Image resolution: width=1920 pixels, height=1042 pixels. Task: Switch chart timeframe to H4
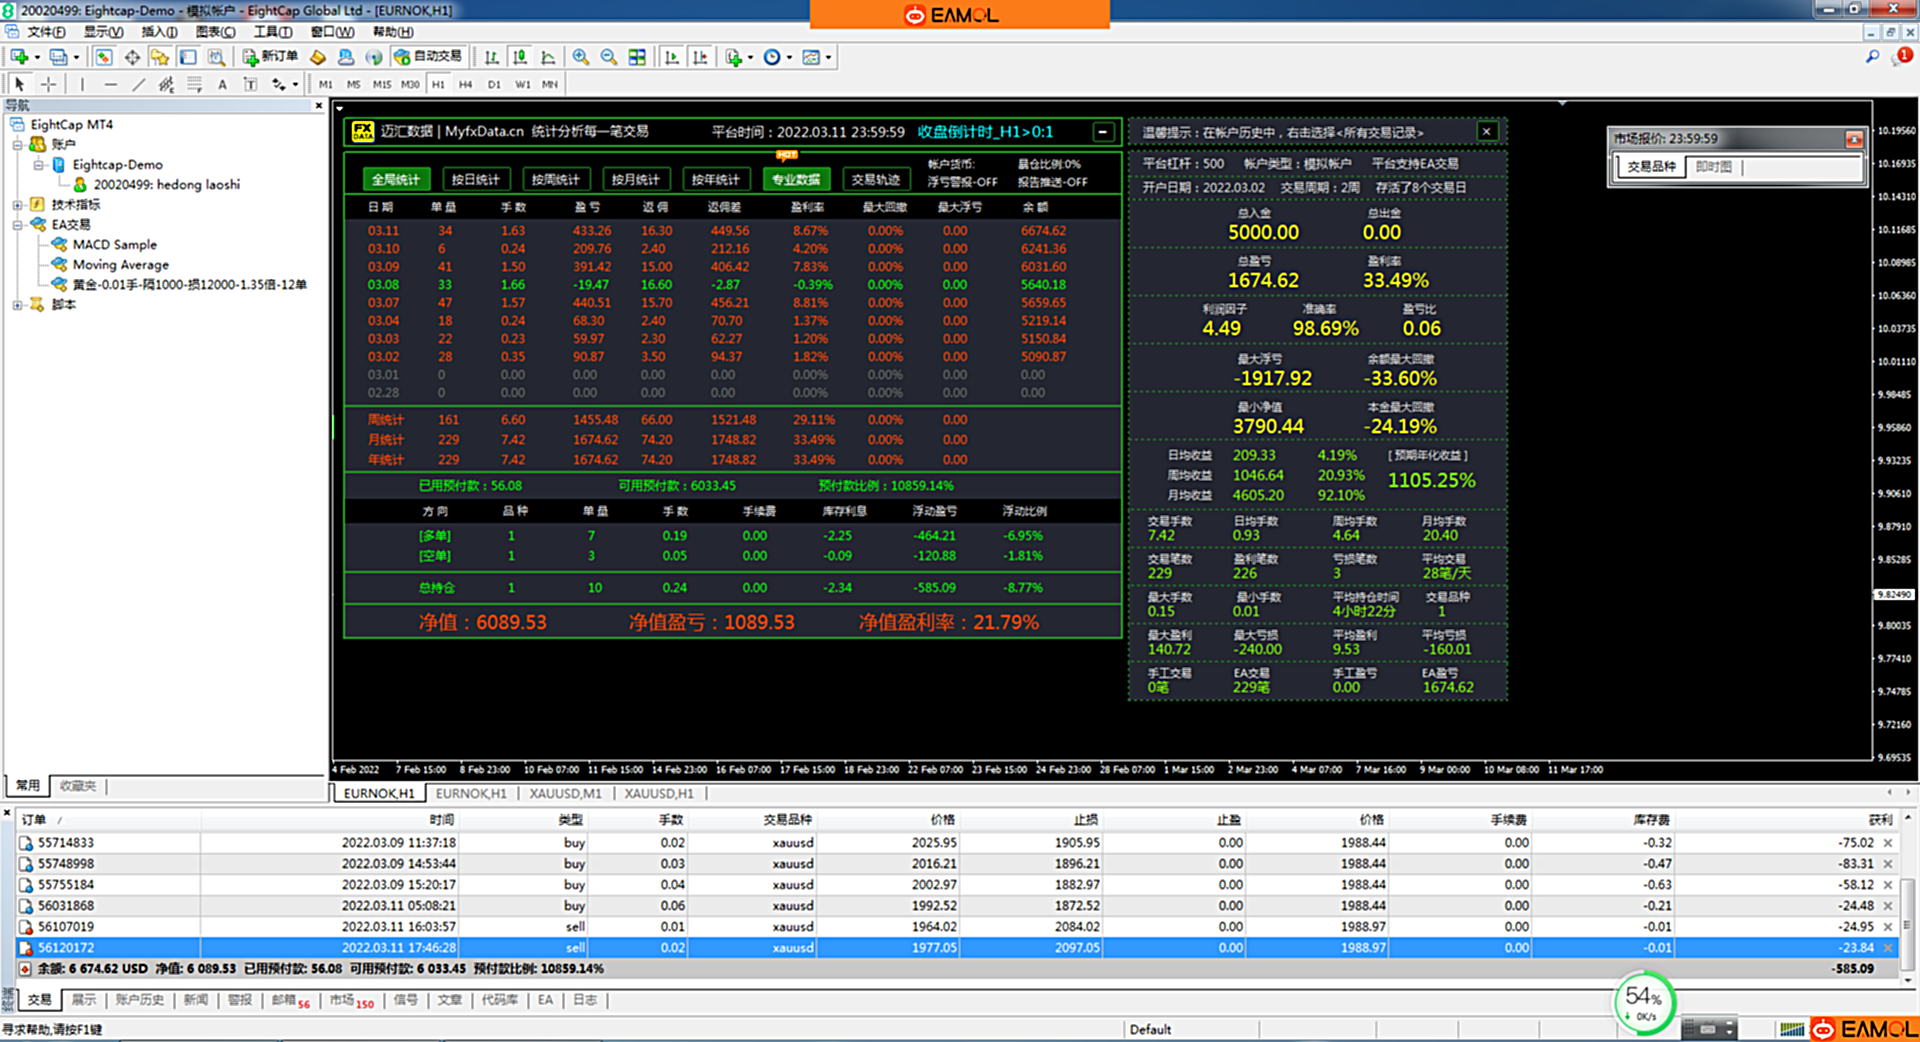465,85
